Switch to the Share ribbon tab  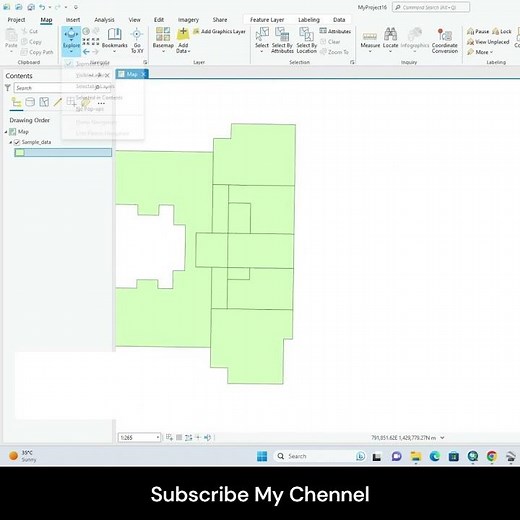click(x=220, y=20)
